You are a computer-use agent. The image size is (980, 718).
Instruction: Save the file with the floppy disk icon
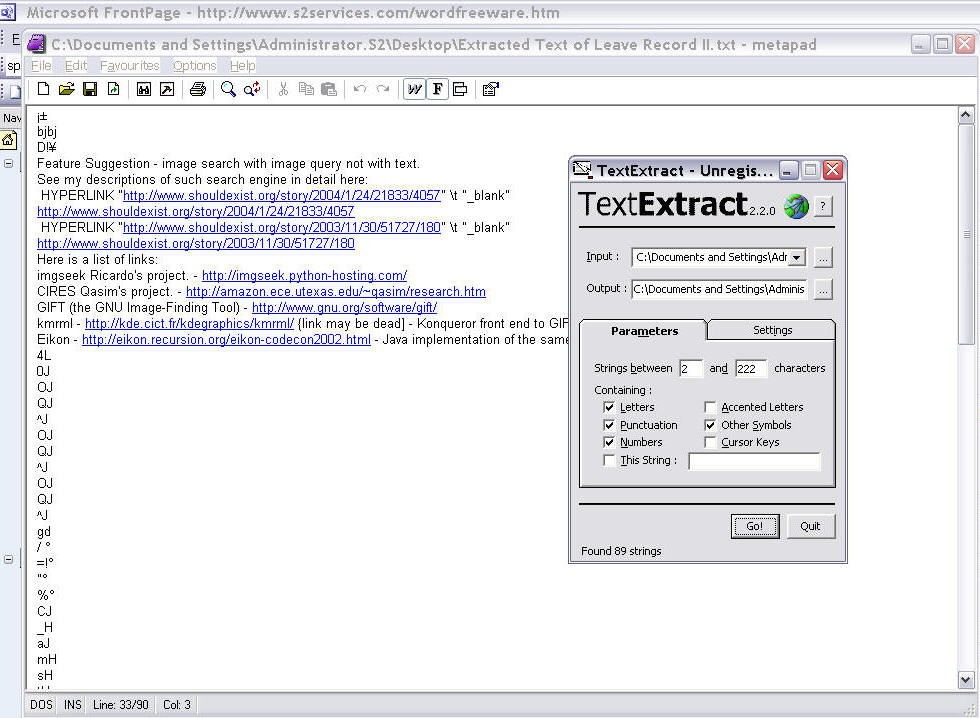(90, 89)
